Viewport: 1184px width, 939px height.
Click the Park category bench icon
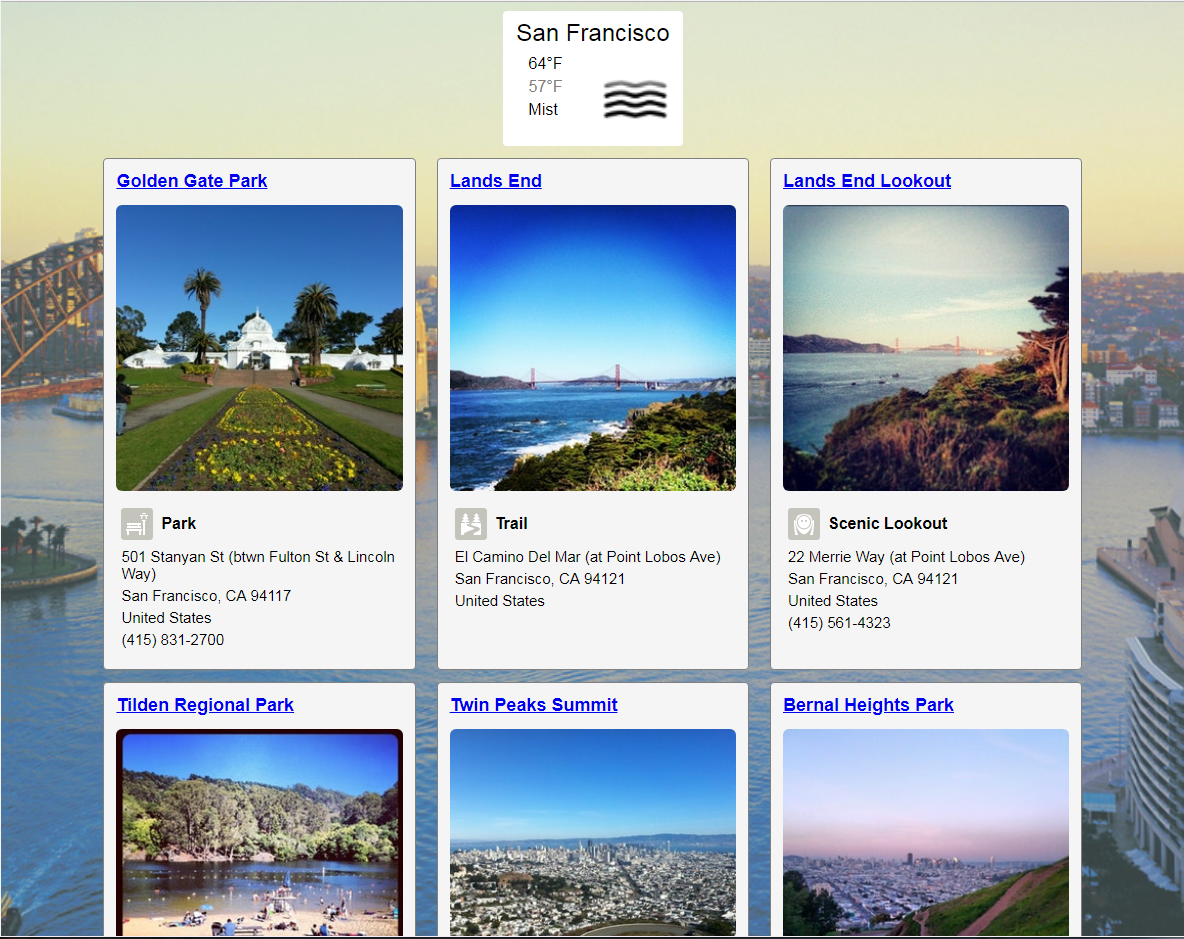pos(137,524)
